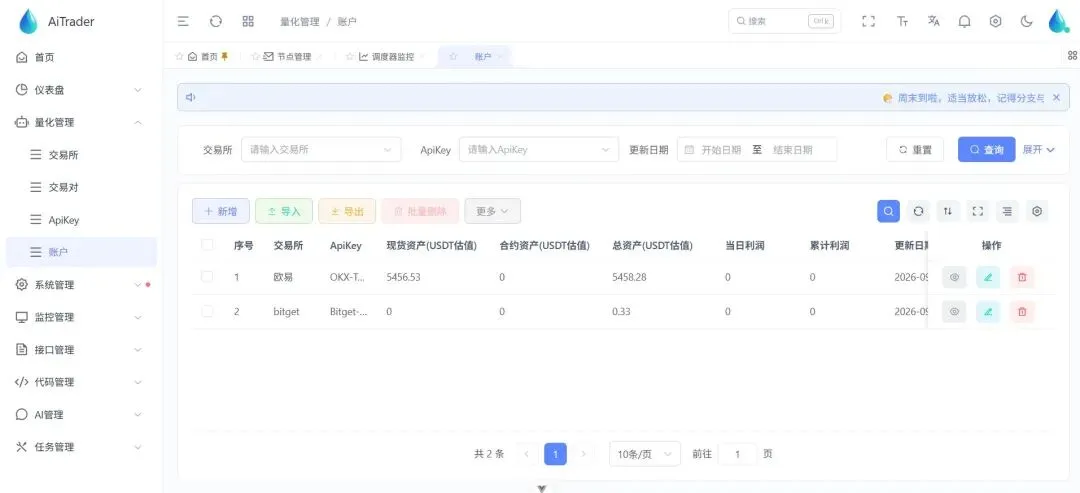Screen dimensions: 1080x493
Task: Edit the 欧易 account row
Action: (x=988, y=277)
